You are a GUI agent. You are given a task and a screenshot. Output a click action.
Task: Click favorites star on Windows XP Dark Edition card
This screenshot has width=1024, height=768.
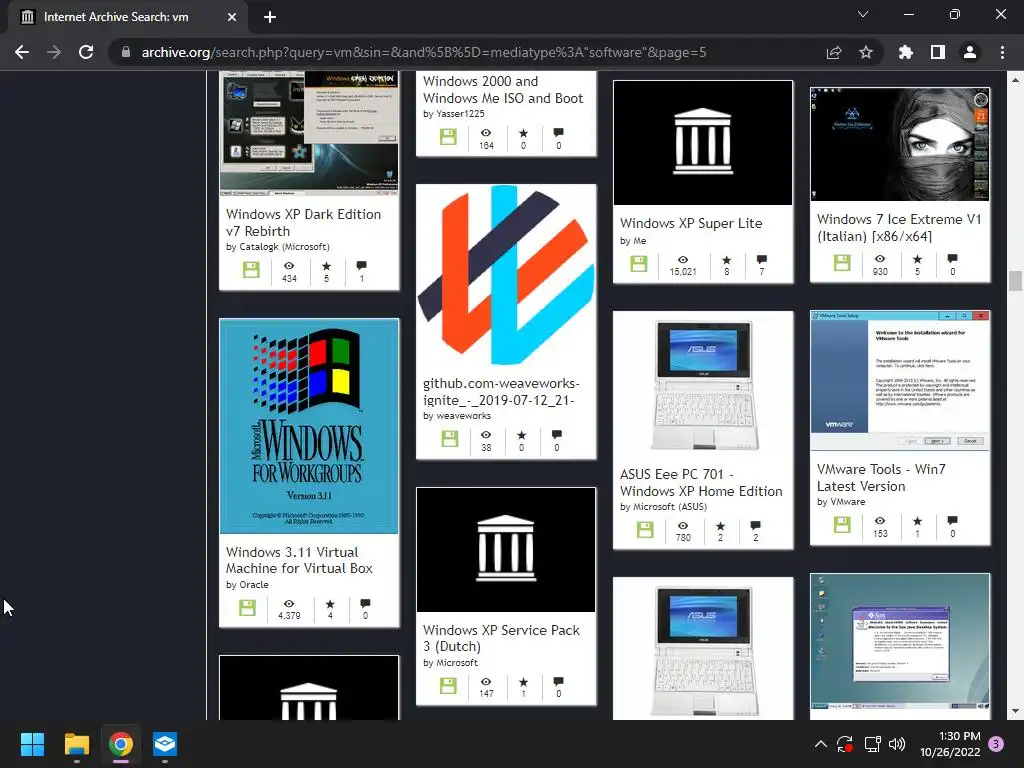coord(327,266)
